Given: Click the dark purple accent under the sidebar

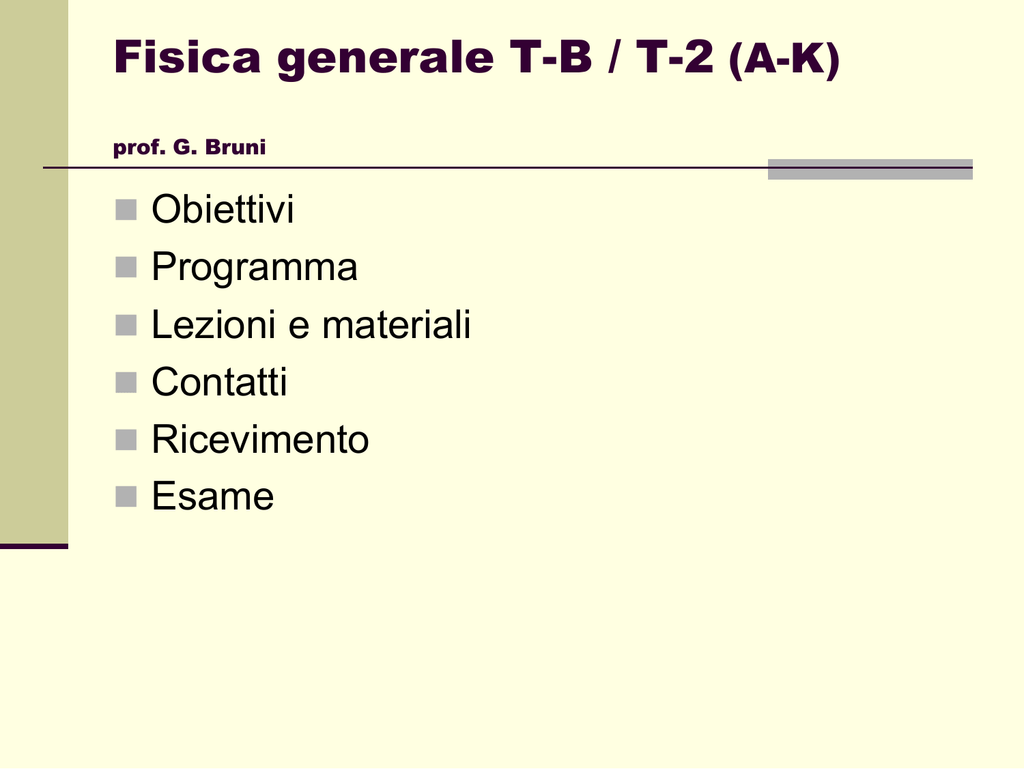Looking at the screenshot, I should click(x=34, y=546).
